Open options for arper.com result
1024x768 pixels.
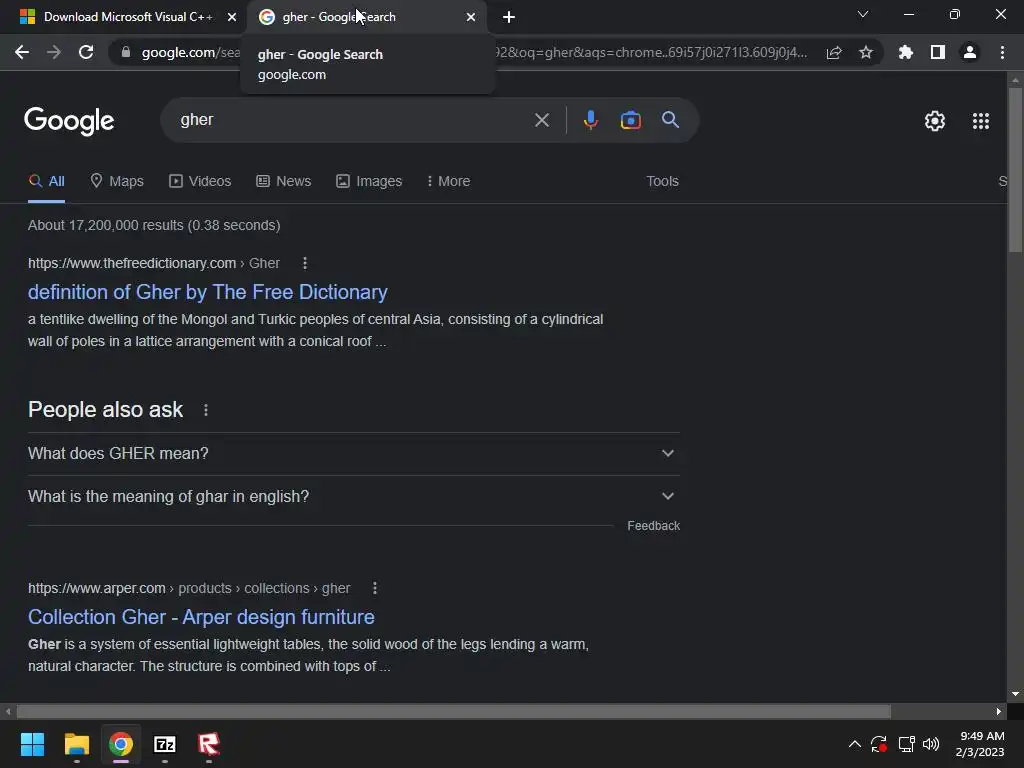pyautogui.click(x=375, y=588)
